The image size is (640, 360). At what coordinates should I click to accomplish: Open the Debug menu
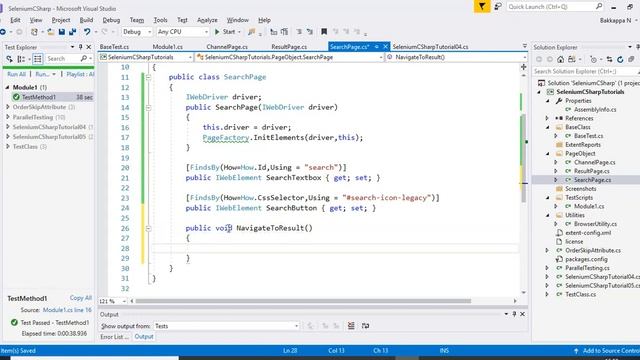tap(111, 20)
